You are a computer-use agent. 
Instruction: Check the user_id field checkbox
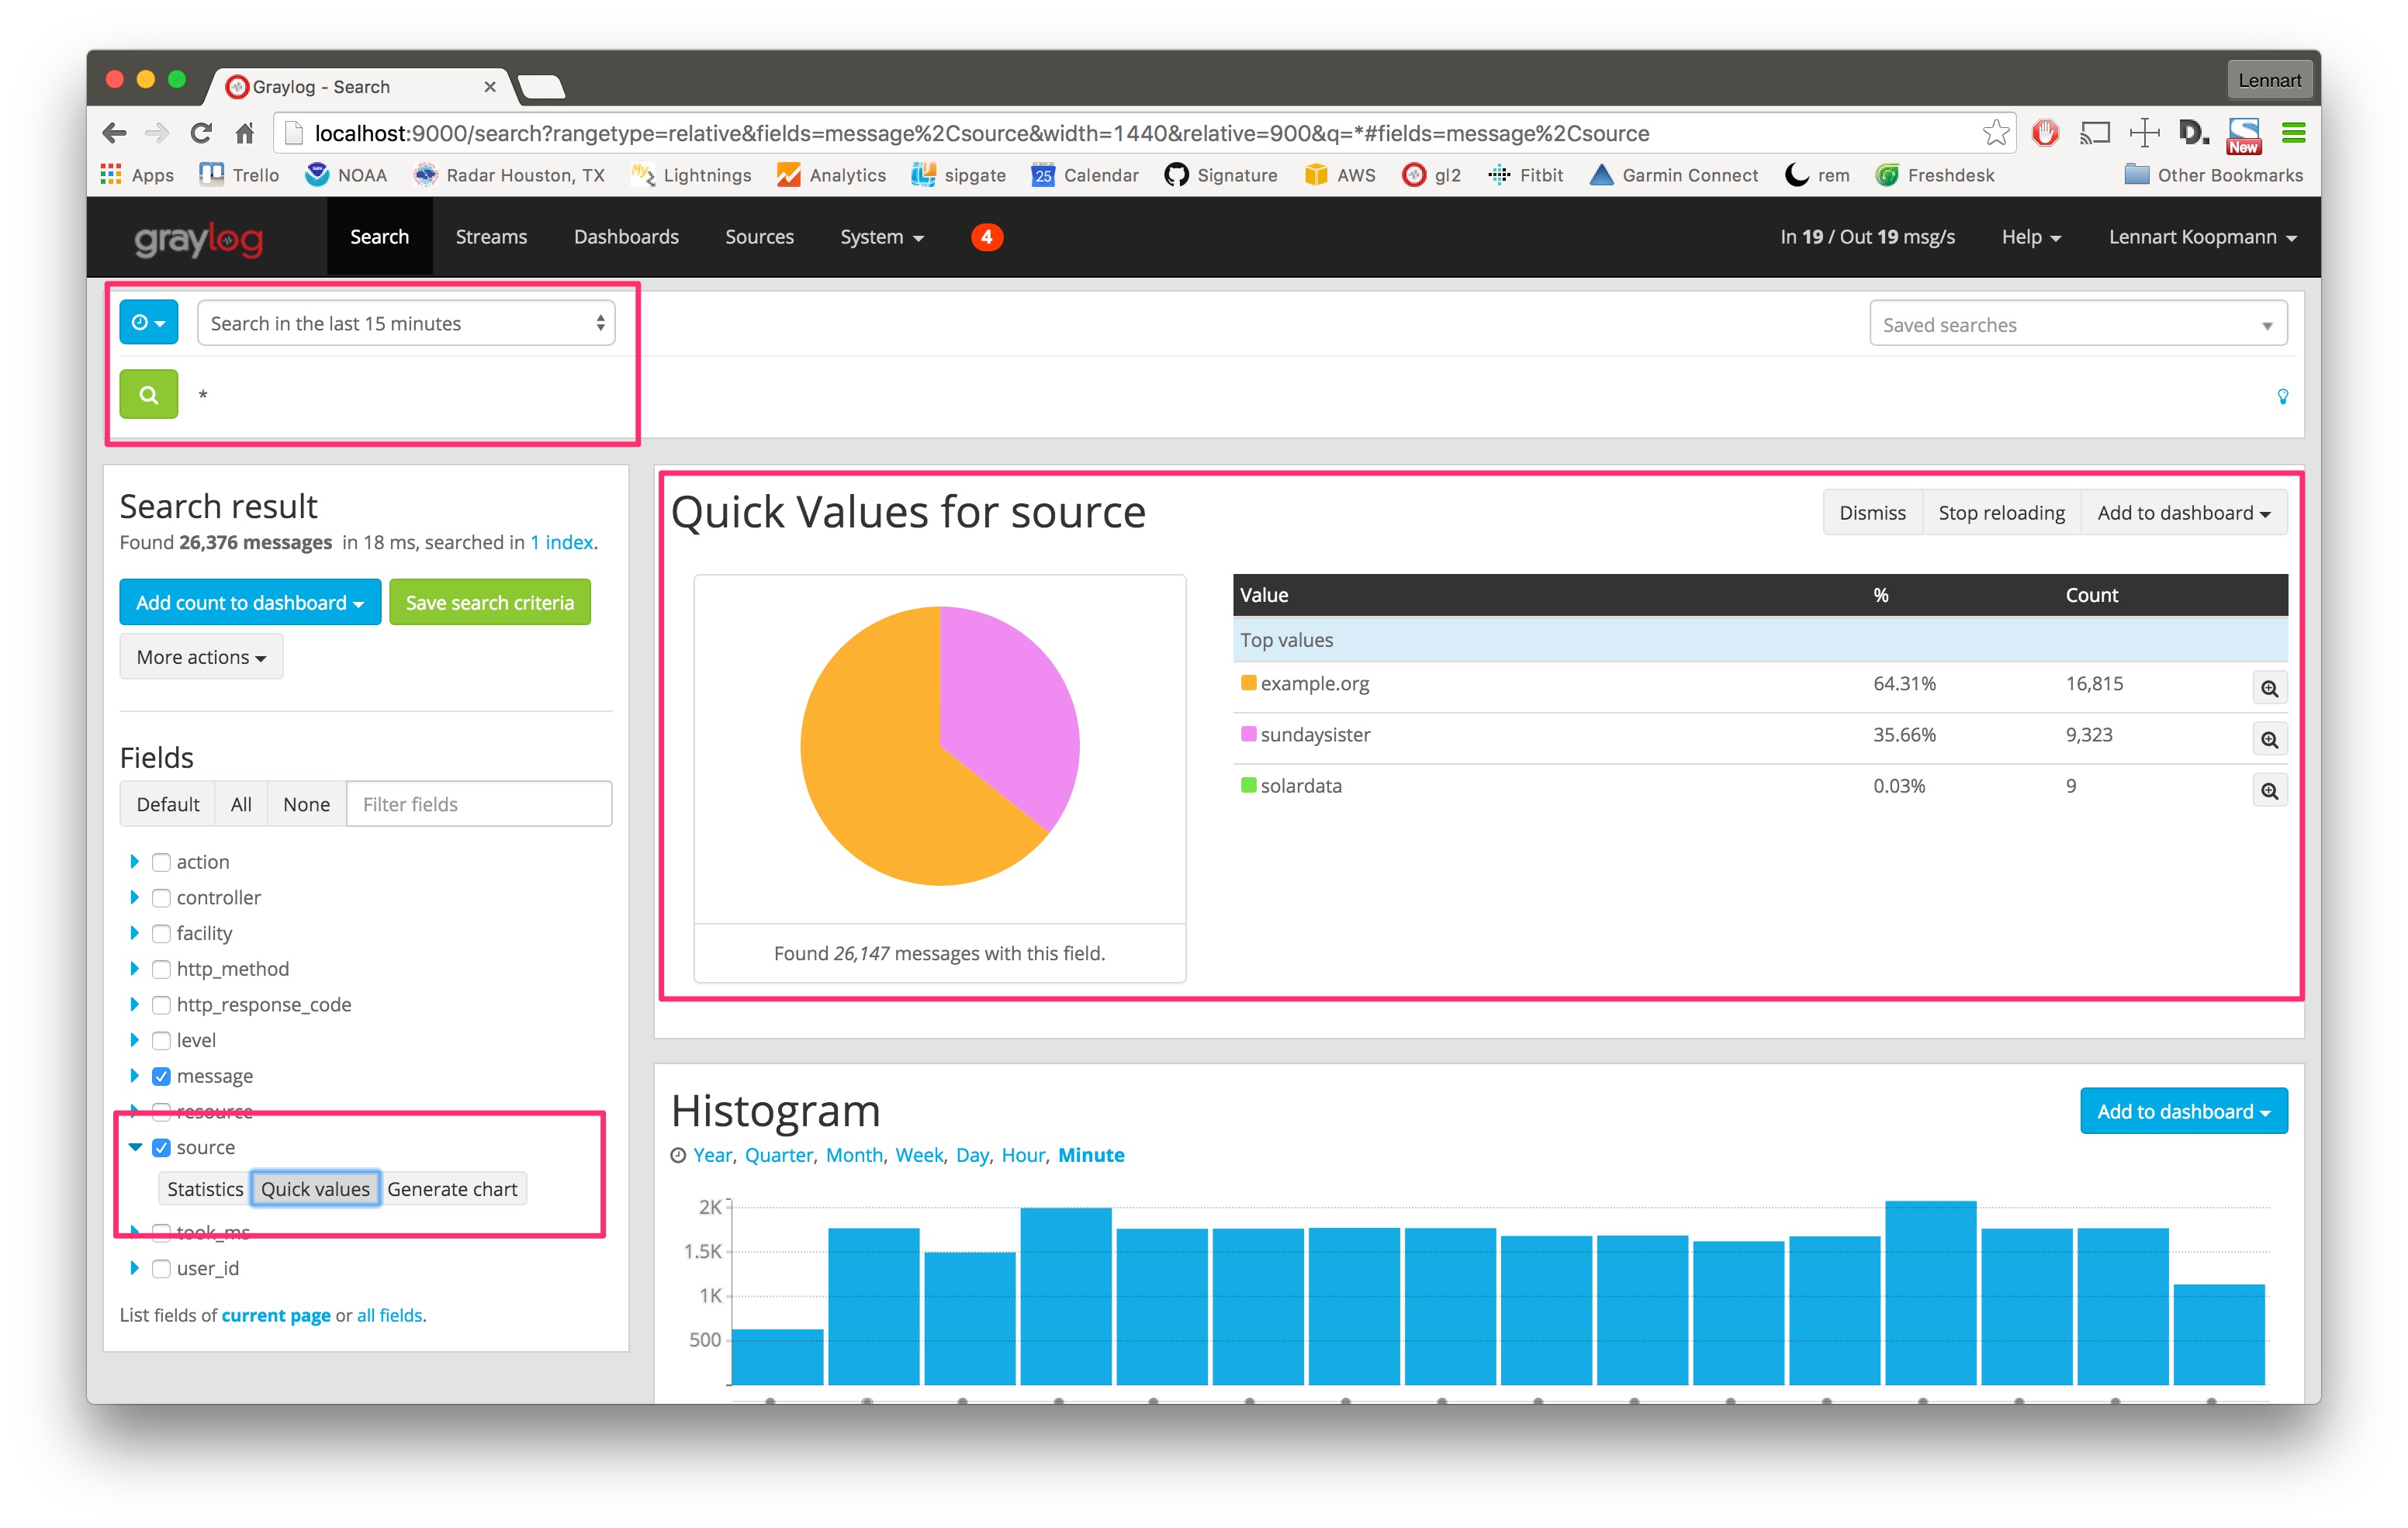(161, 1268)
